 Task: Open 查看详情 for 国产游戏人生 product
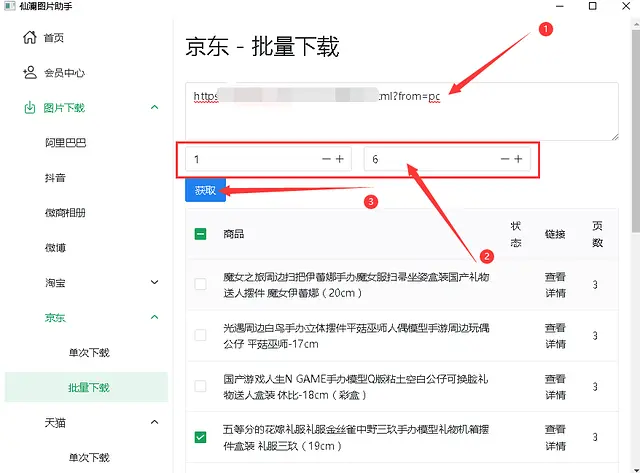[x=555, y=387]
